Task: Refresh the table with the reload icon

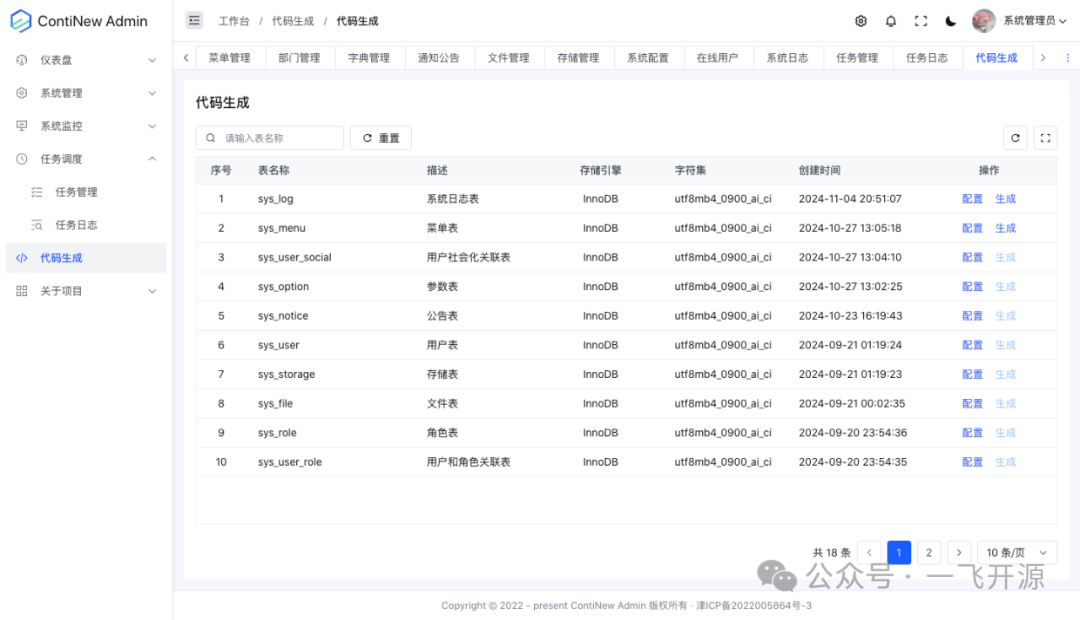Action: (x=1016, y=137)
